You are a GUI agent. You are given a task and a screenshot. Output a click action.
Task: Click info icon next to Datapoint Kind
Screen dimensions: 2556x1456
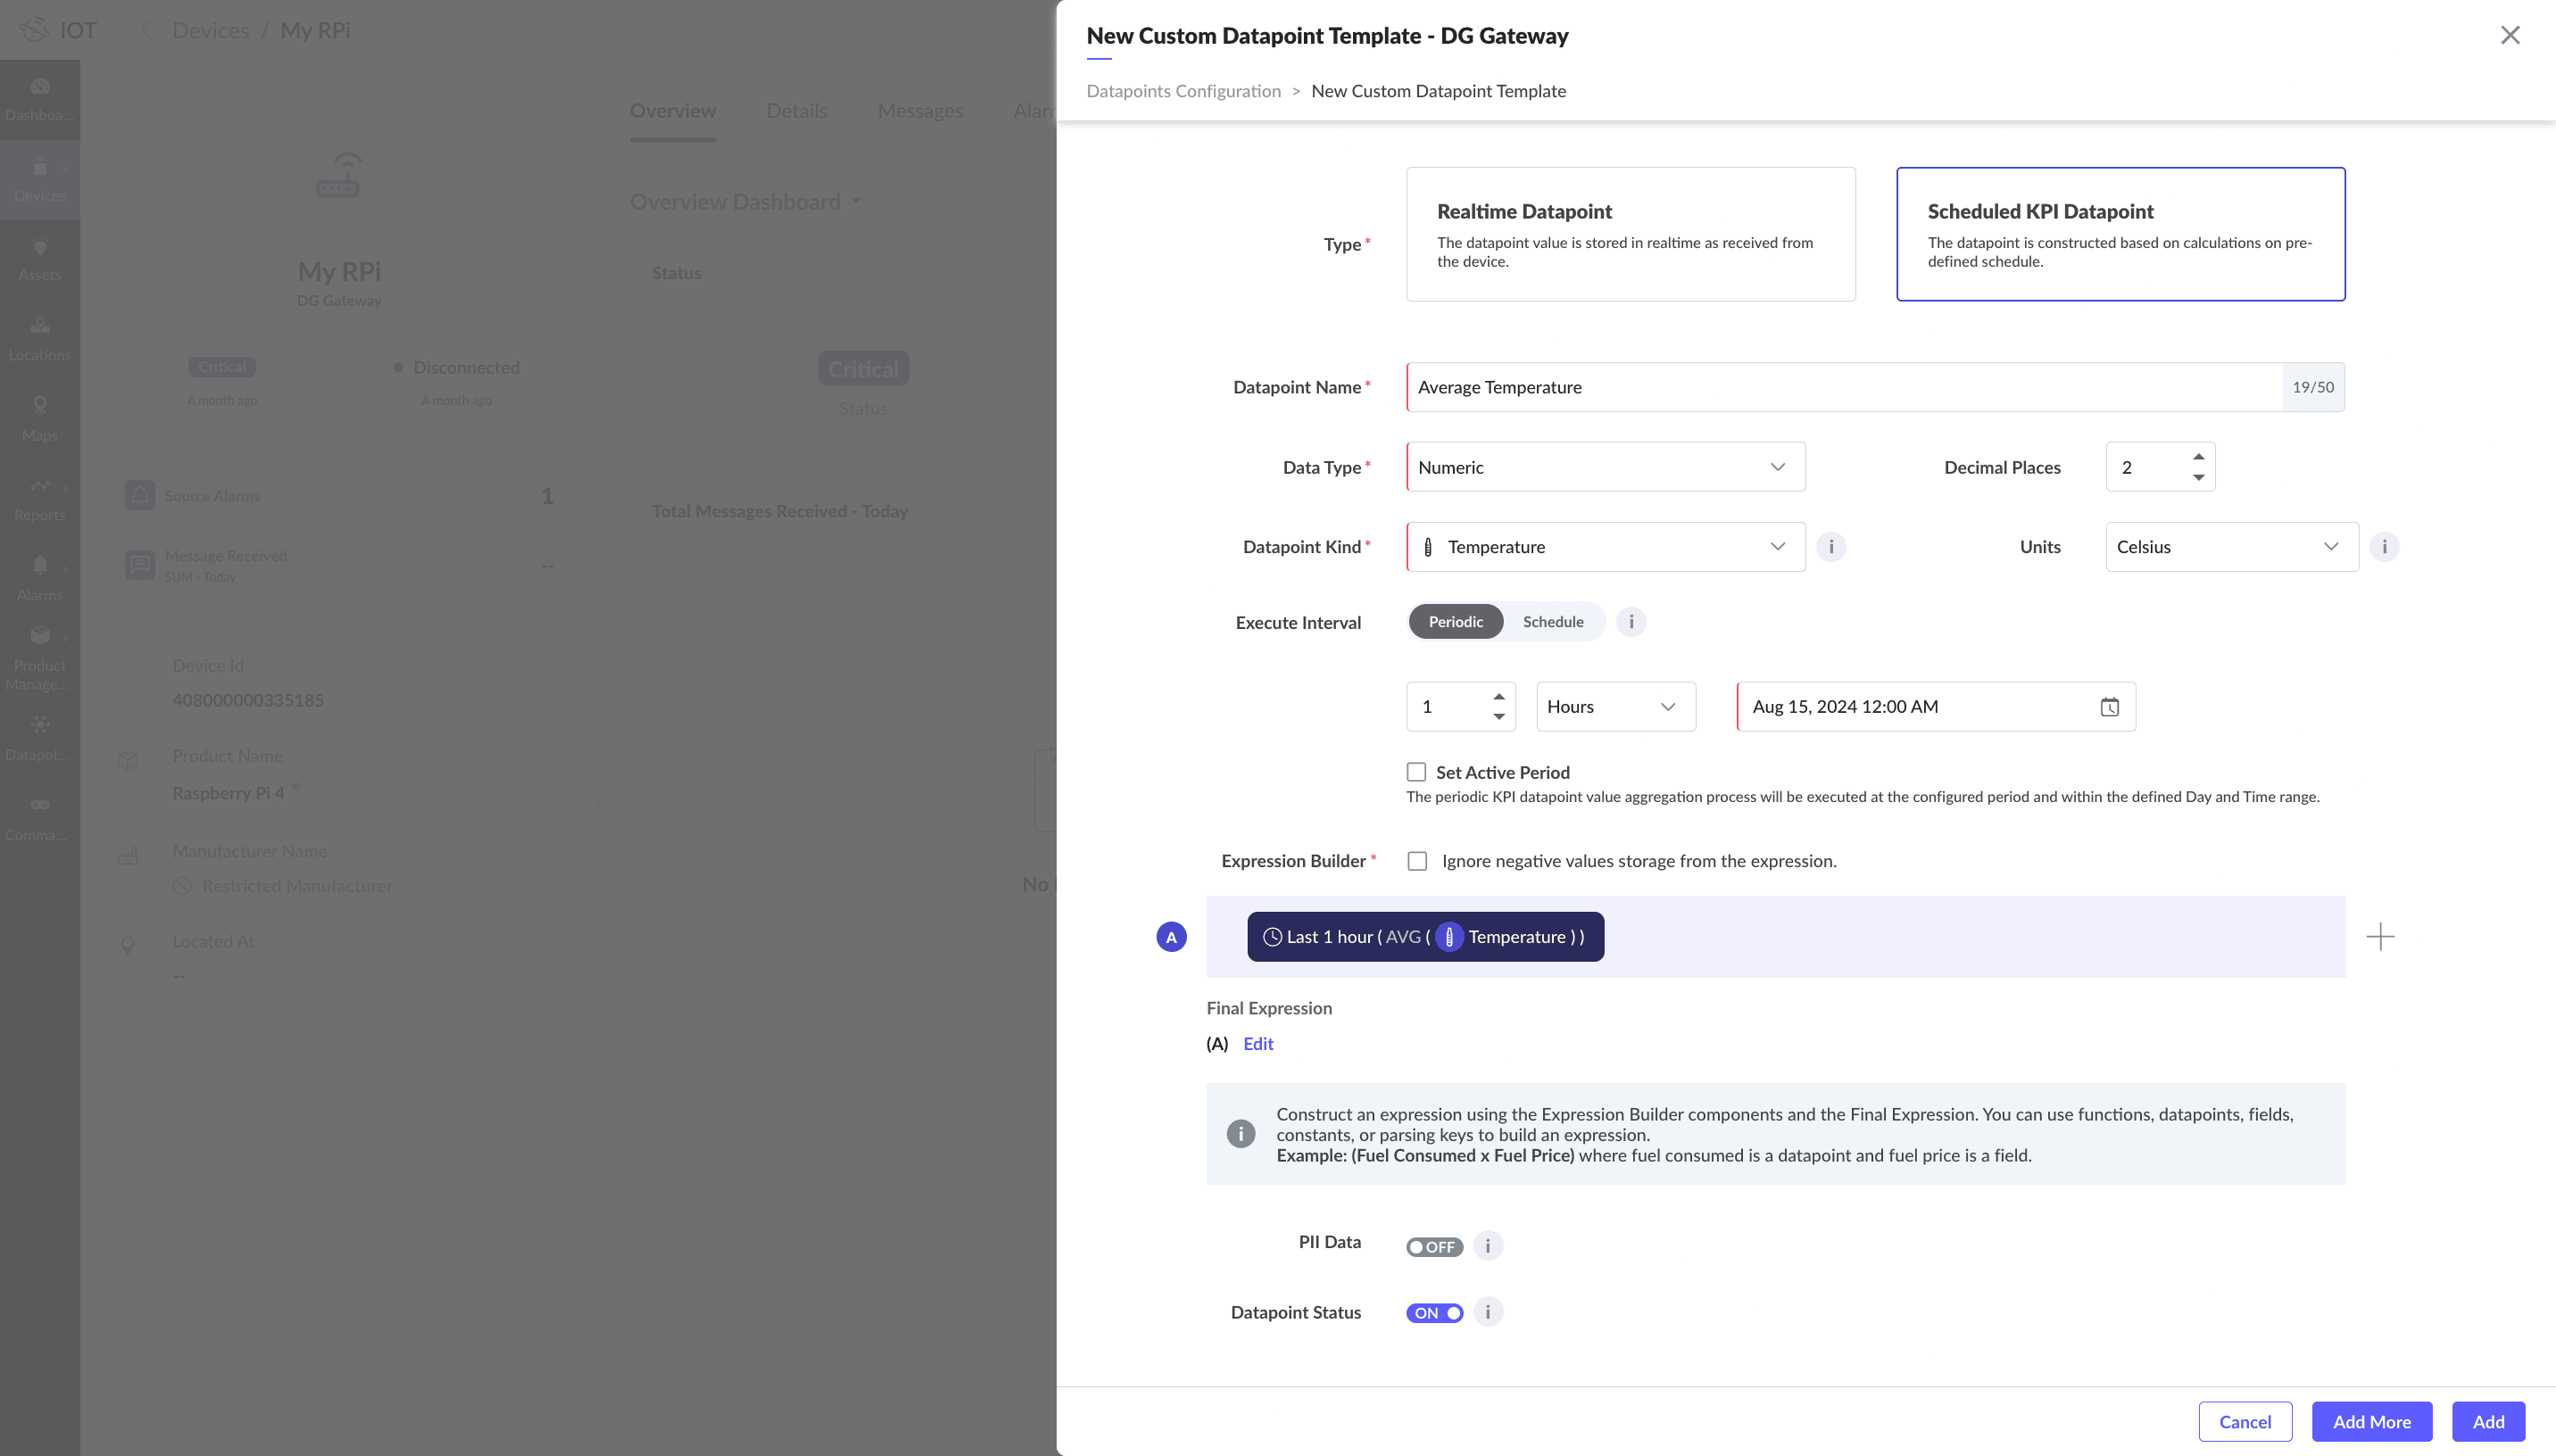click(1831, 547)
